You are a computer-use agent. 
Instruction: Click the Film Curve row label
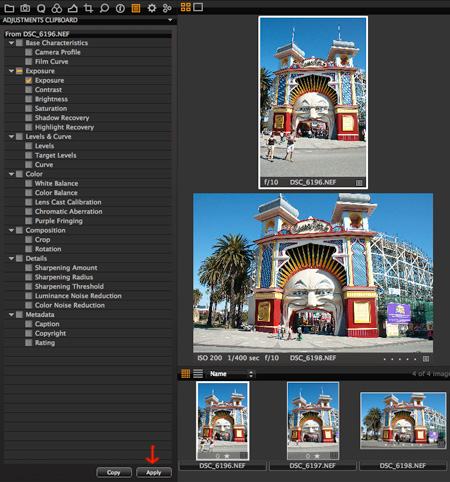[x=52, y=61]
